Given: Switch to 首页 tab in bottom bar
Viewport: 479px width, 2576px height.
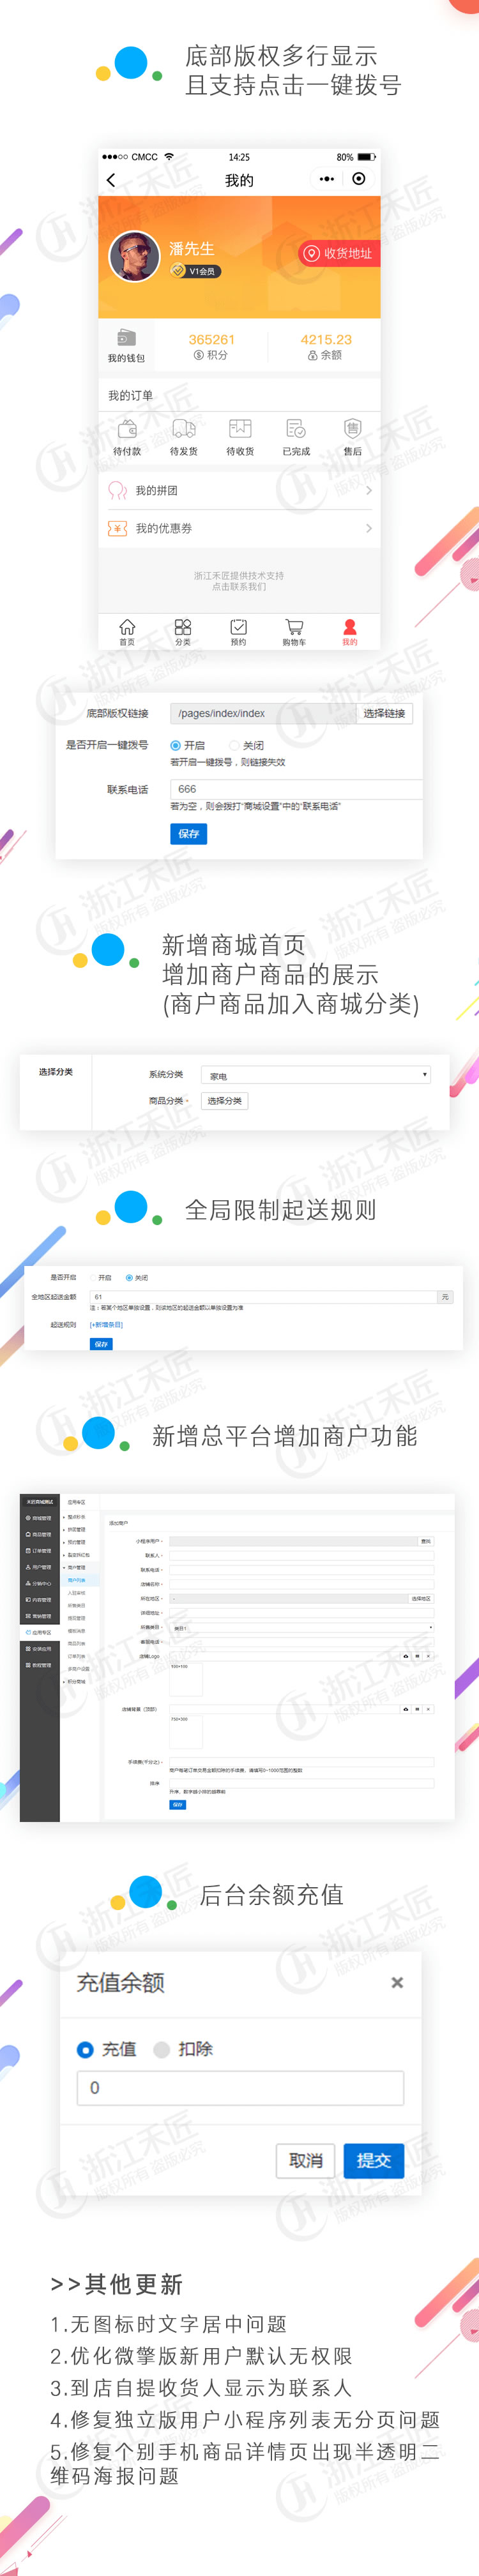Looking at the screenshot, I should tap(127, 632).
